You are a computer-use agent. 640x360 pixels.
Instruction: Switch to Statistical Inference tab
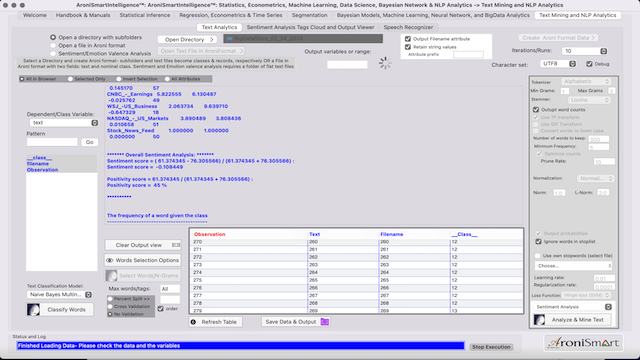144,15
